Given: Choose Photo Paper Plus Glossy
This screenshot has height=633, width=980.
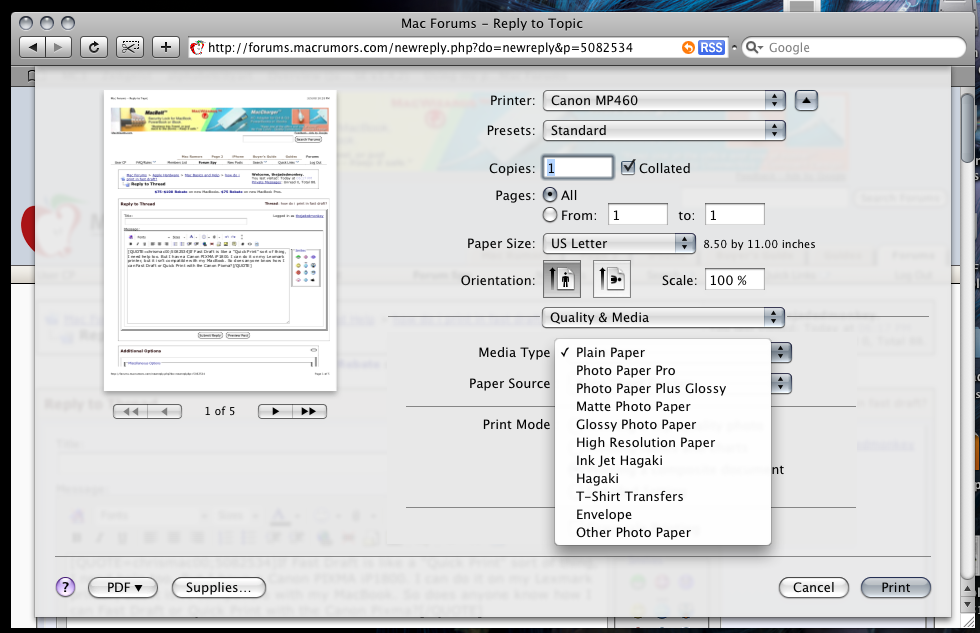Looking at the screenshot, I should (662, 389).
